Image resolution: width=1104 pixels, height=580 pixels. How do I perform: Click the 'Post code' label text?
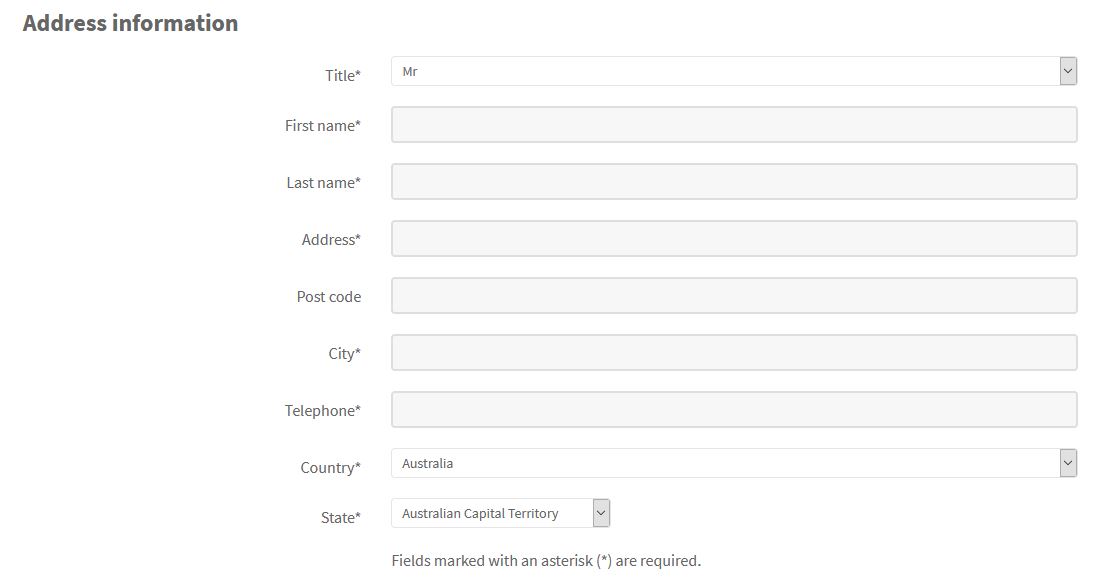click(x=328, y=297)
